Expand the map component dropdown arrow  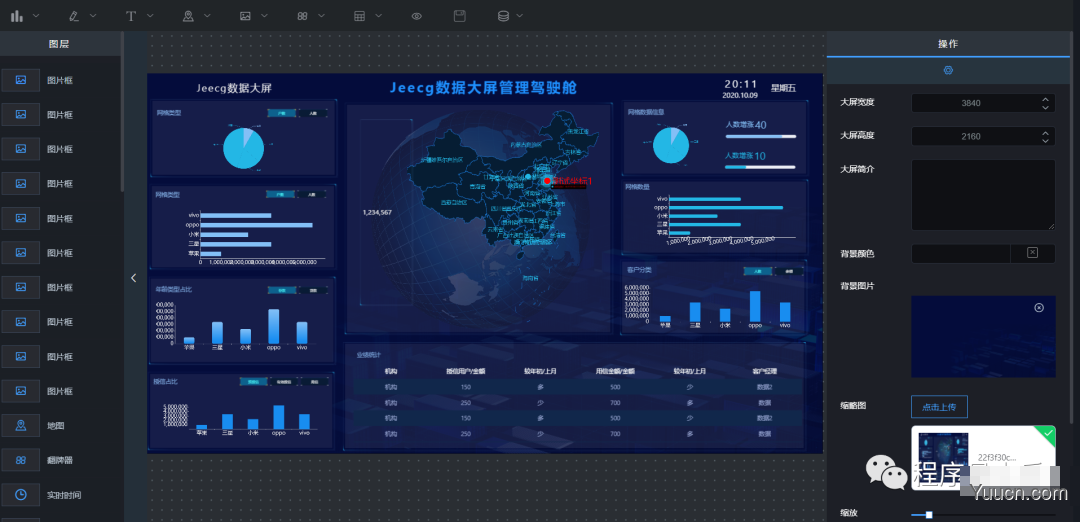(x=207, y=15)
